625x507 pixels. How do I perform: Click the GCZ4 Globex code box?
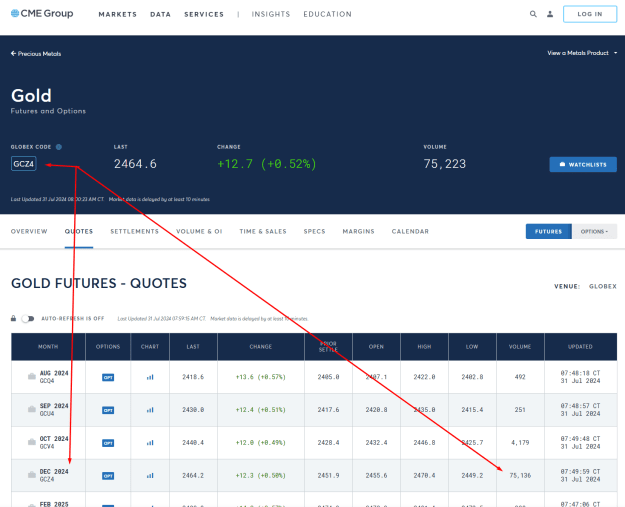[24, 164]
